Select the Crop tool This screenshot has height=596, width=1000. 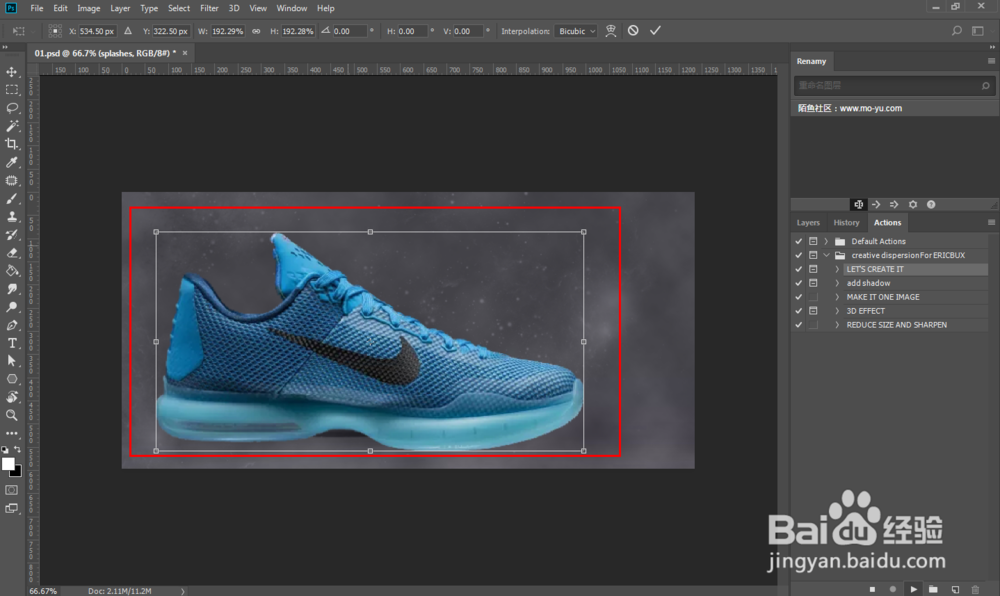pos(12,144)
